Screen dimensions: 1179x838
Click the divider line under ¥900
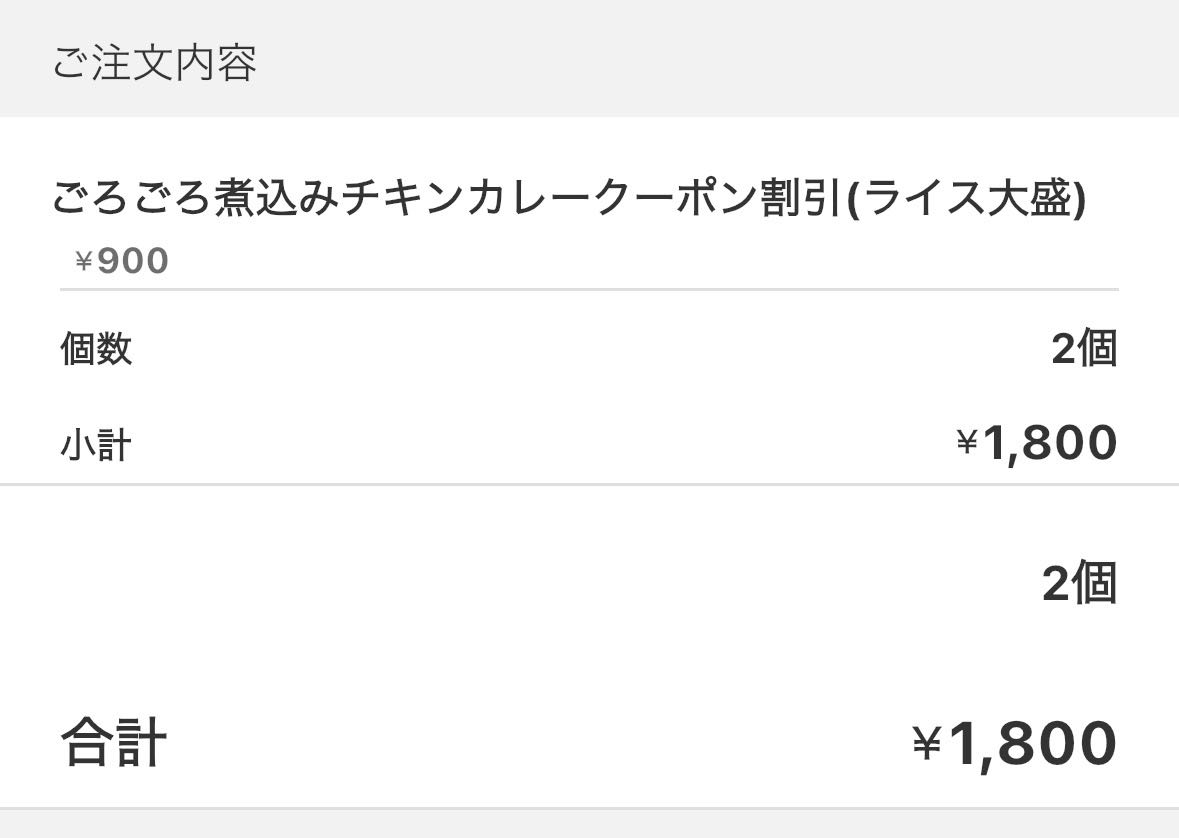pyautogui.click(x=589, y=290)
